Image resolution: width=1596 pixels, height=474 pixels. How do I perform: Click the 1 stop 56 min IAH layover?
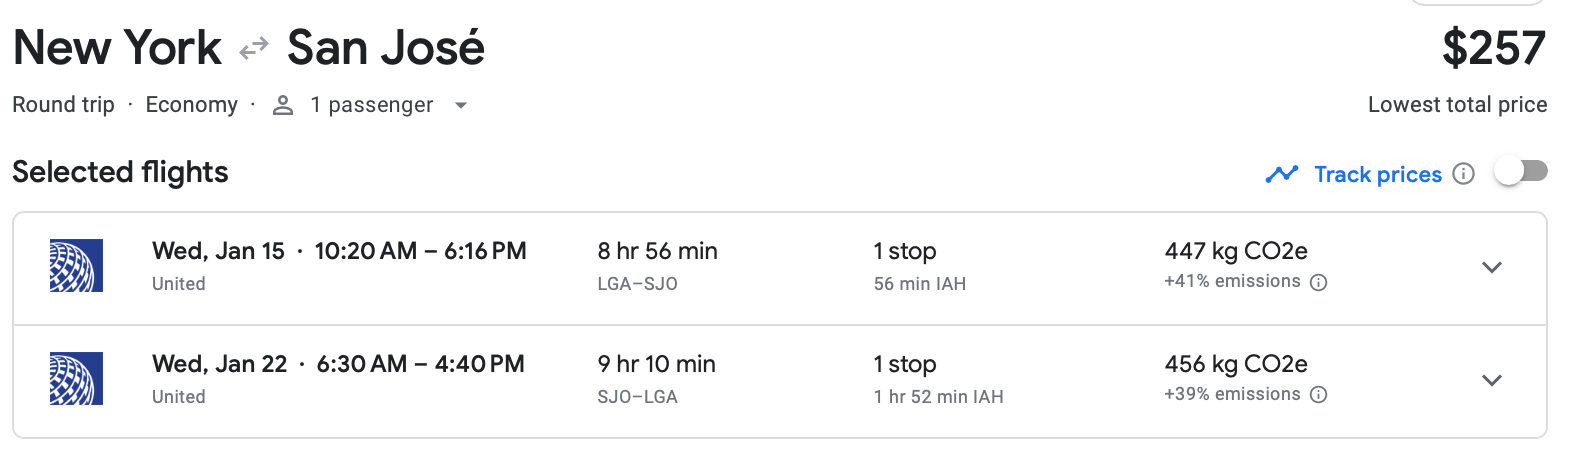click(919, 266)
